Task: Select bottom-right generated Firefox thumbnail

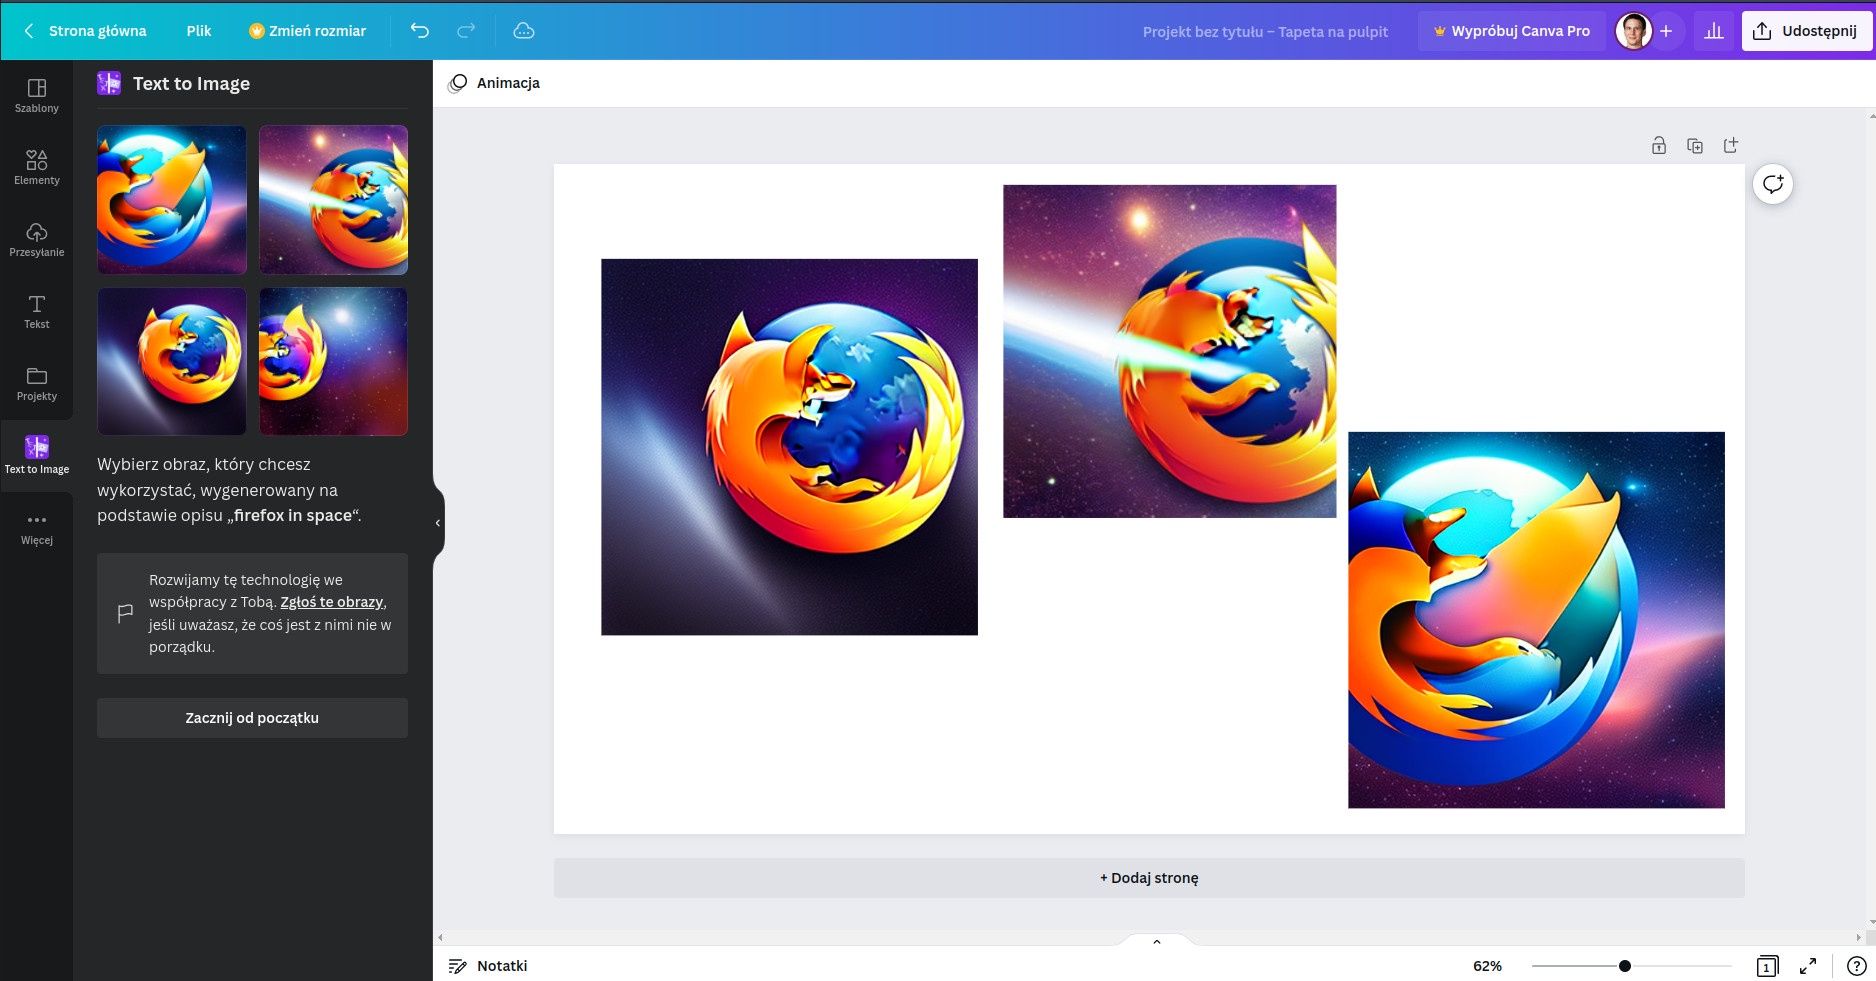Action: pos(333,362)
